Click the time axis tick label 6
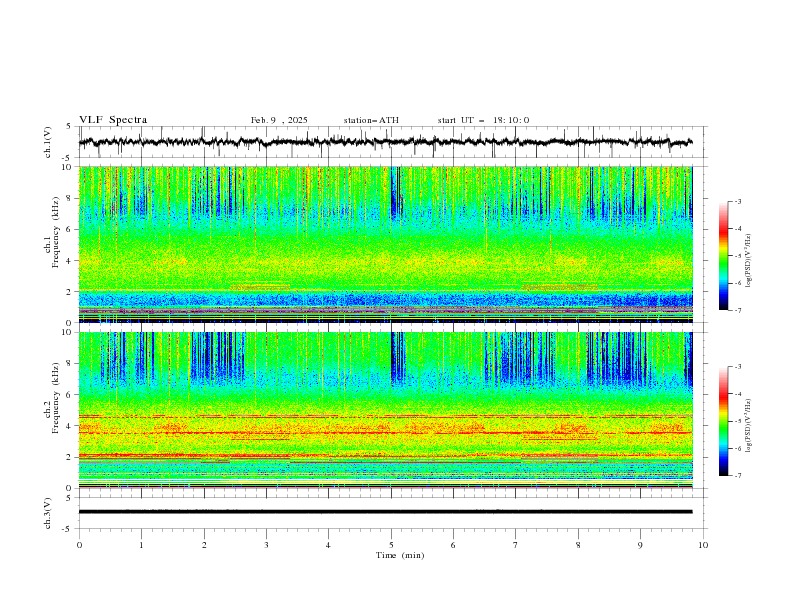This screenshot has width=792, height=612. pos(453,545)
